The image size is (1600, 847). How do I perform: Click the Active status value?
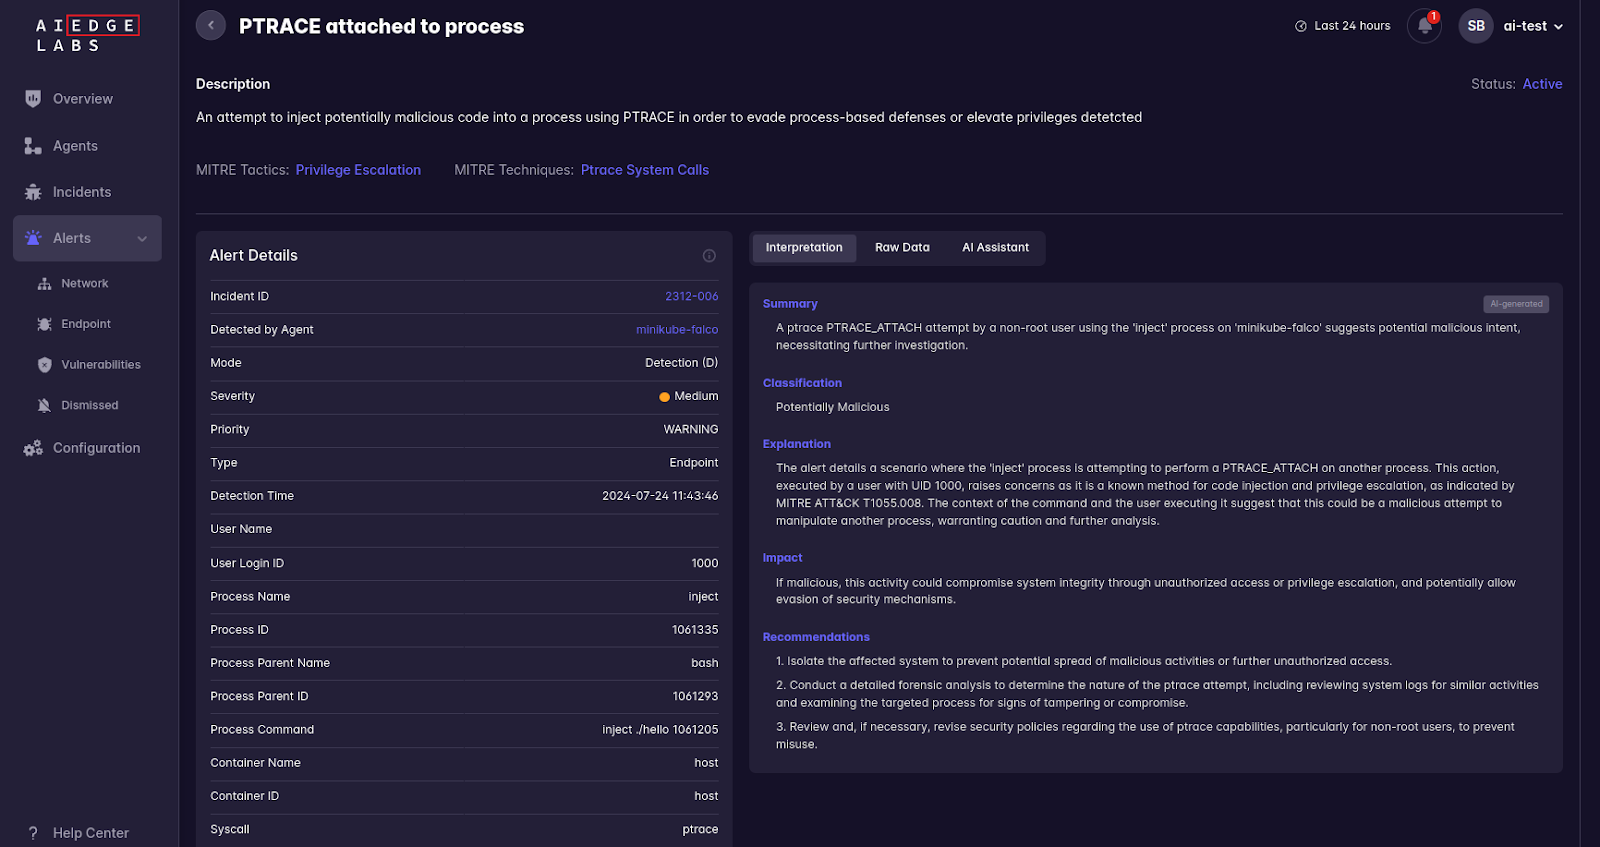coord(1542,84)
